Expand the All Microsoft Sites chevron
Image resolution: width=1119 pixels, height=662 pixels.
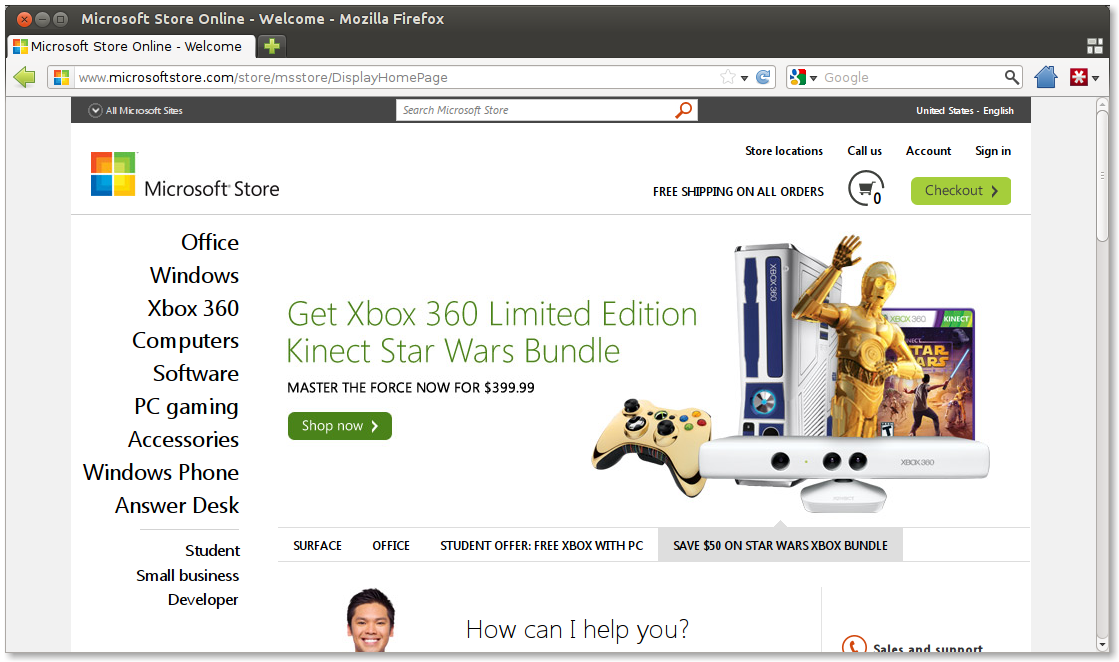coord(95,111)
